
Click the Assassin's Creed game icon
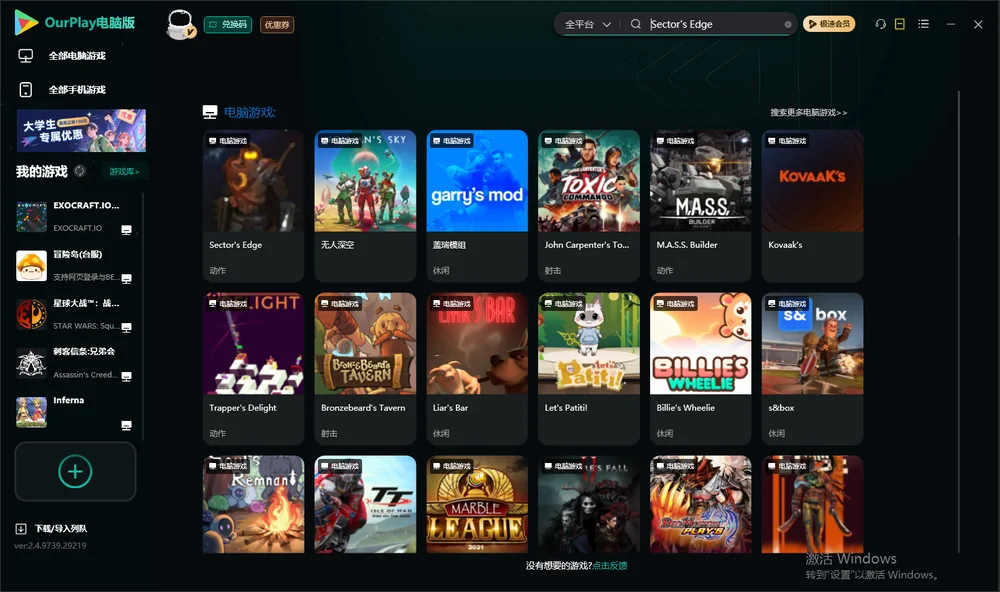click(x=32, y=364)
